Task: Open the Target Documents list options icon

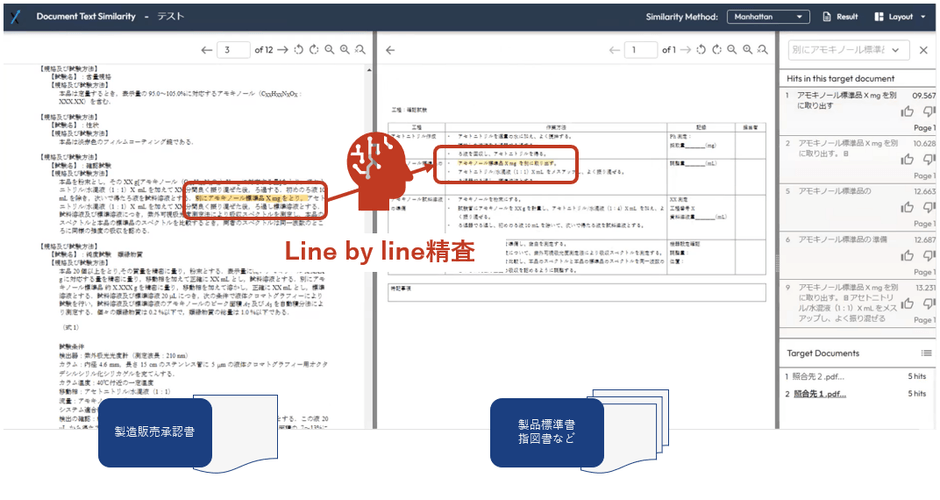Action: point(925,353)
